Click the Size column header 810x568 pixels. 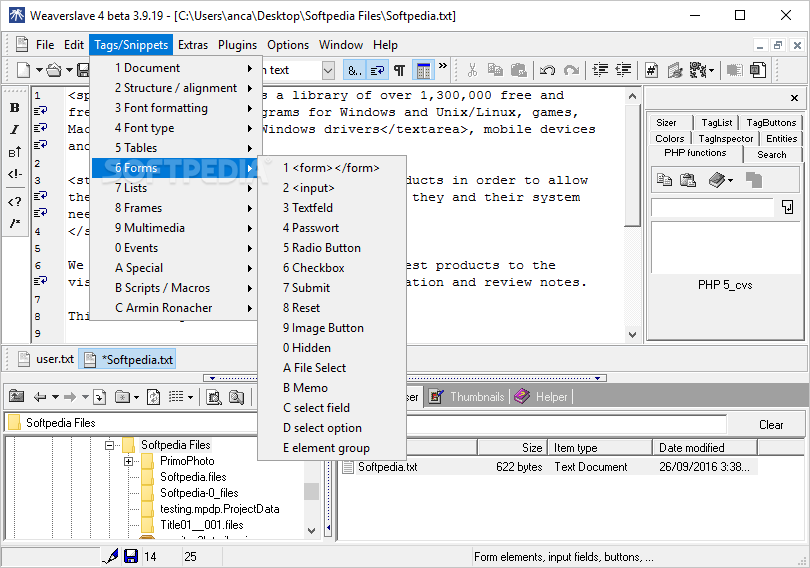[512, 448]
